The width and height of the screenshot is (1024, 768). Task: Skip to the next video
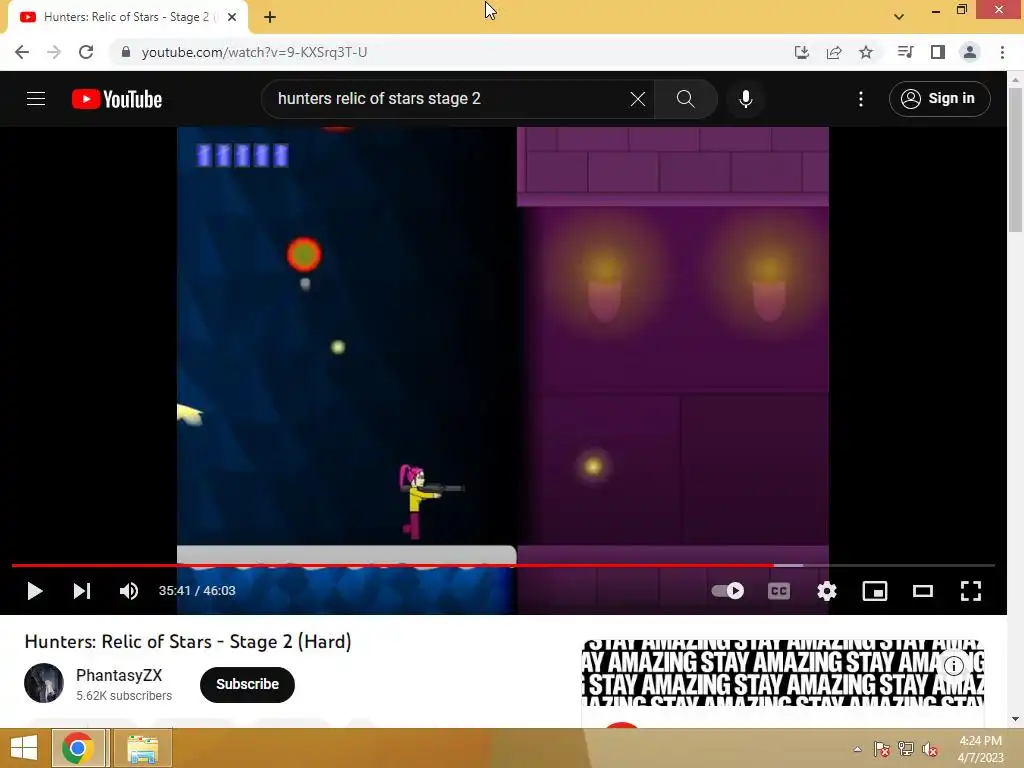click(x=82, y=591)
